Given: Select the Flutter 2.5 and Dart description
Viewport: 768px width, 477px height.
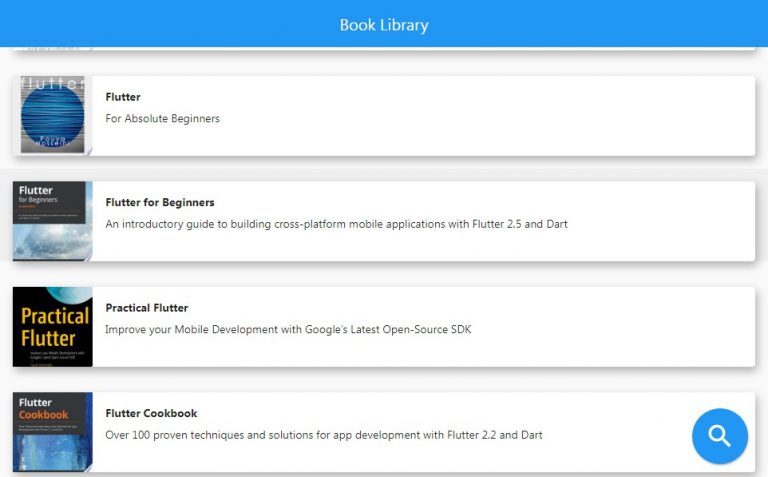Looking at the screenshot, I should [x=336, y=224].
